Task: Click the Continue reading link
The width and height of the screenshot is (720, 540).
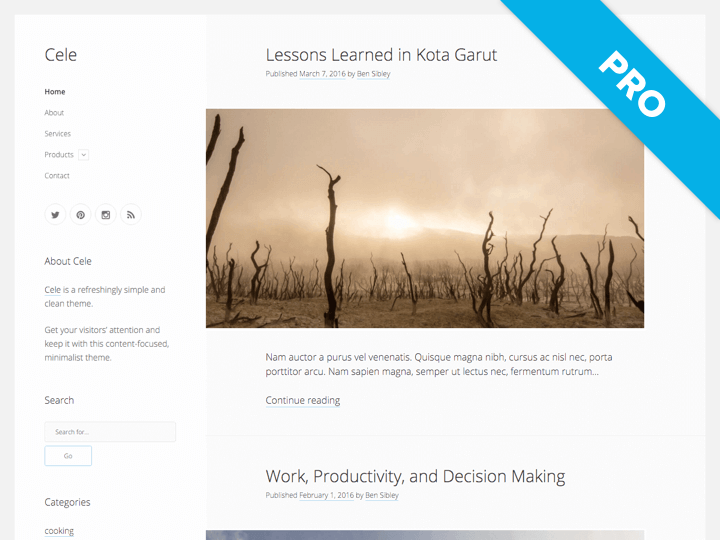Action: (x=303, y=400)
